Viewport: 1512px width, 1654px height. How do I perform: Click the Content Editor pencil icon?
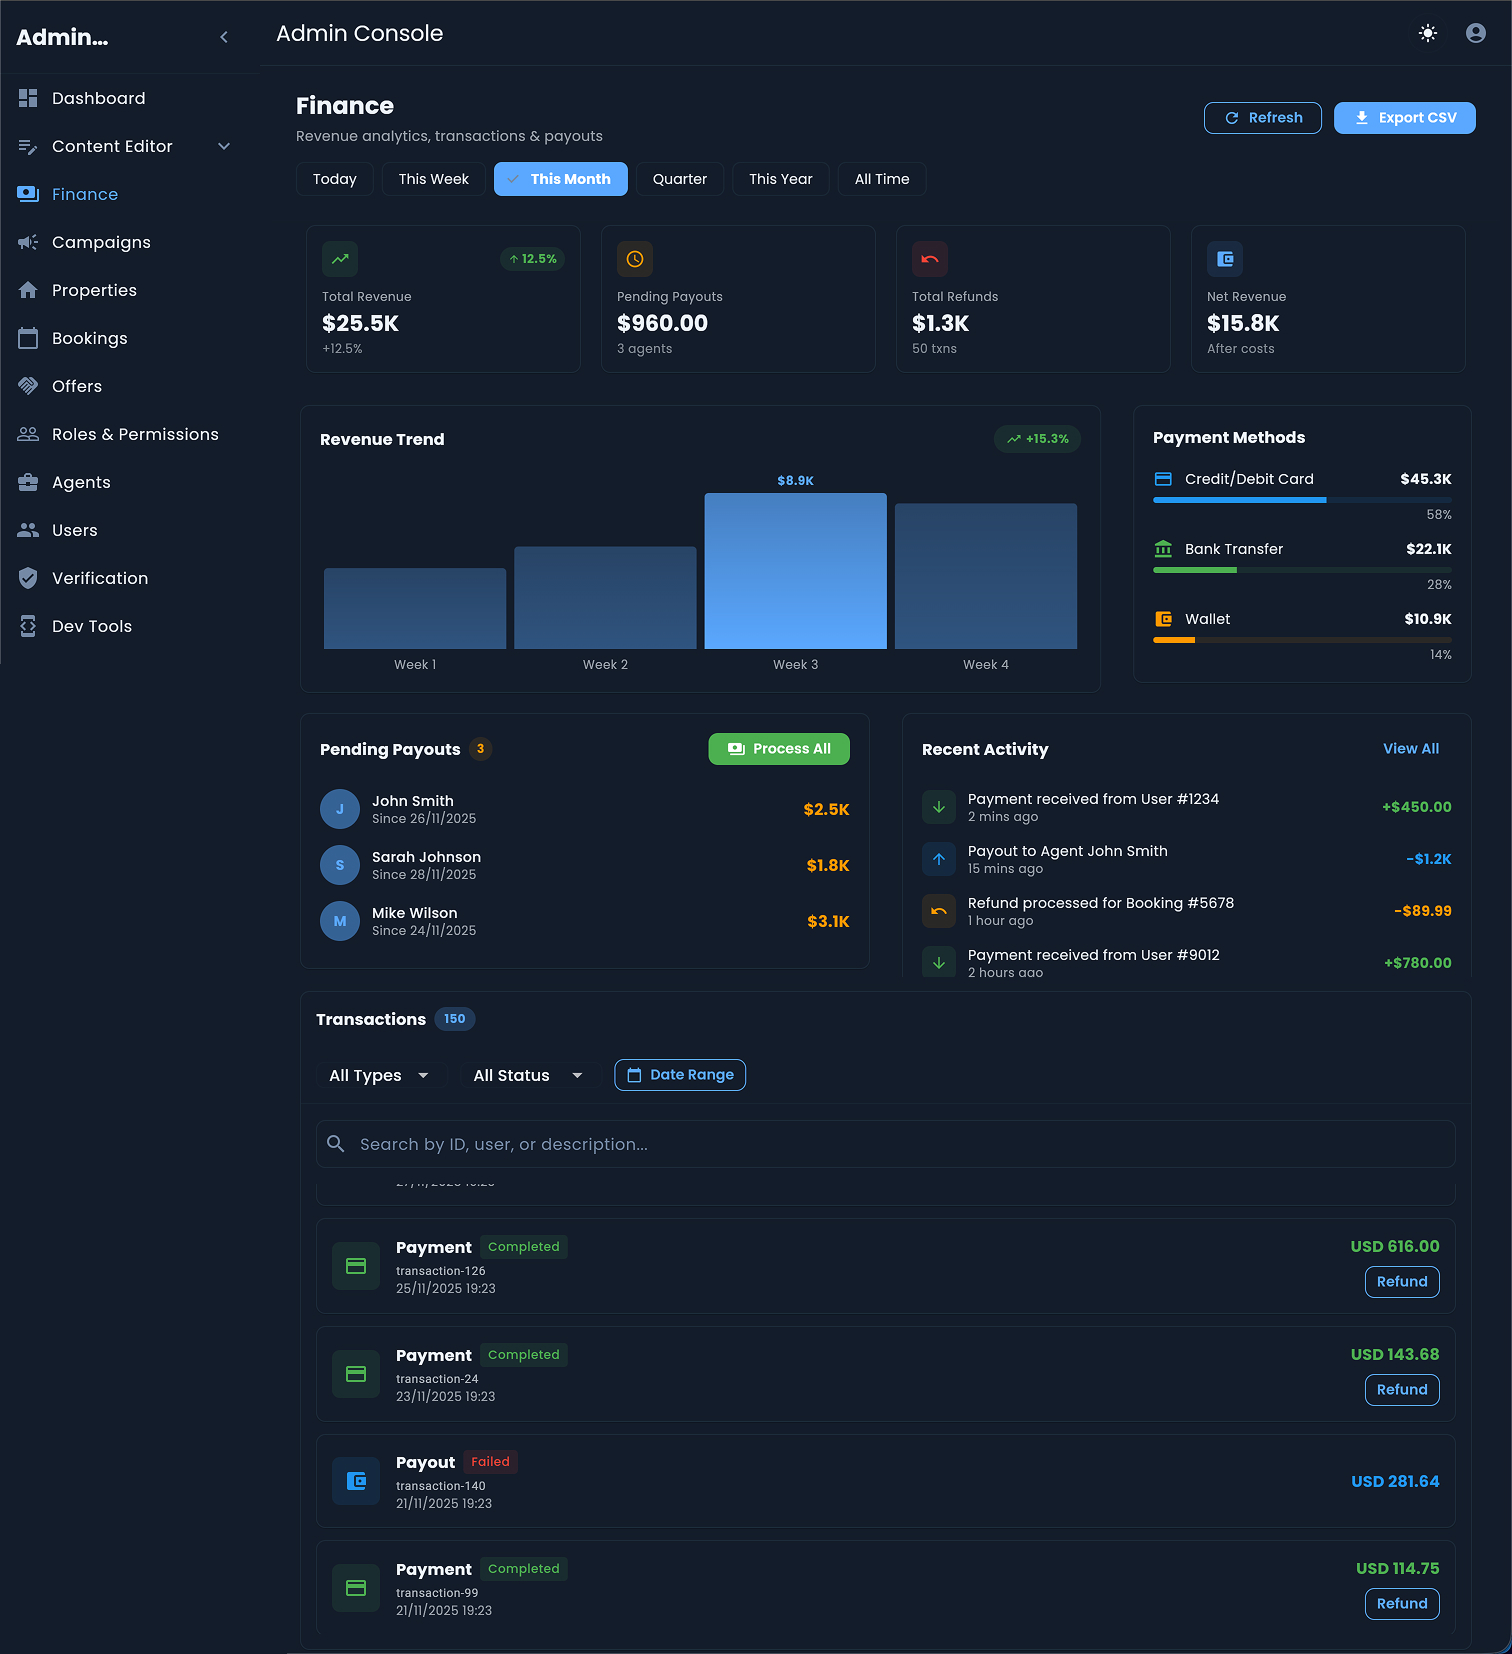[28, 146]
